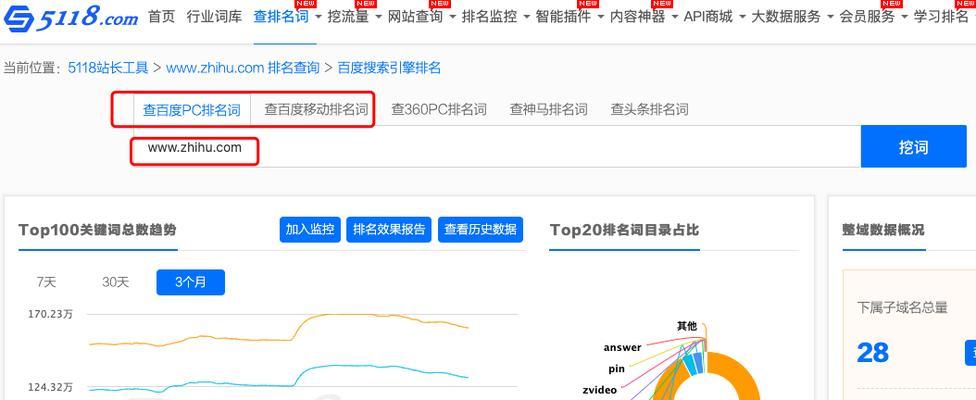Screen dimensions: 976x400
Task: Open API商城 menu
Action: [708, 17]
